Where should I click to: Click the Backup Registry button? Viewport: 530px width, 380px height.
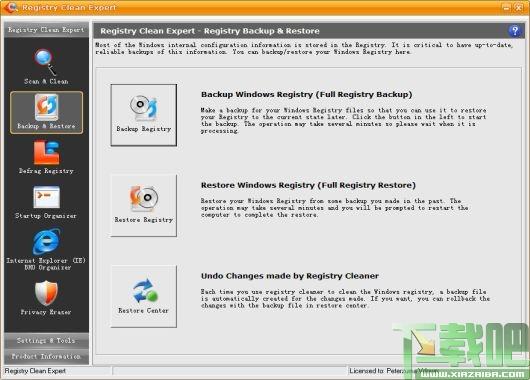(144, 115)
